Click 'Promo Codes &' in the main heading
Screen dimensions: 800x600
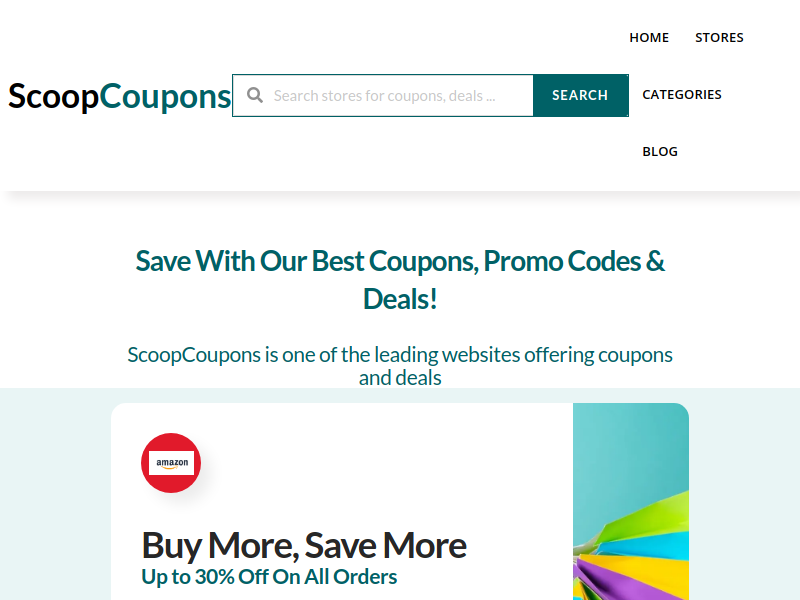coord(574,261)
